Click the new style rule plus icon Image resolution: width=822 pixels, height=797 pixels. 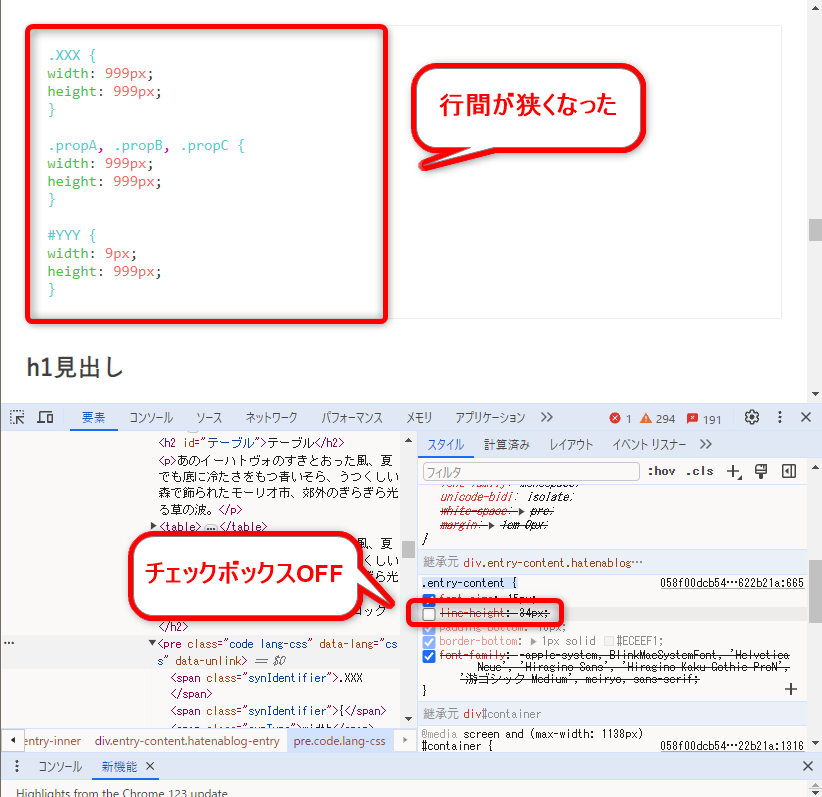(x=734, y=471)
